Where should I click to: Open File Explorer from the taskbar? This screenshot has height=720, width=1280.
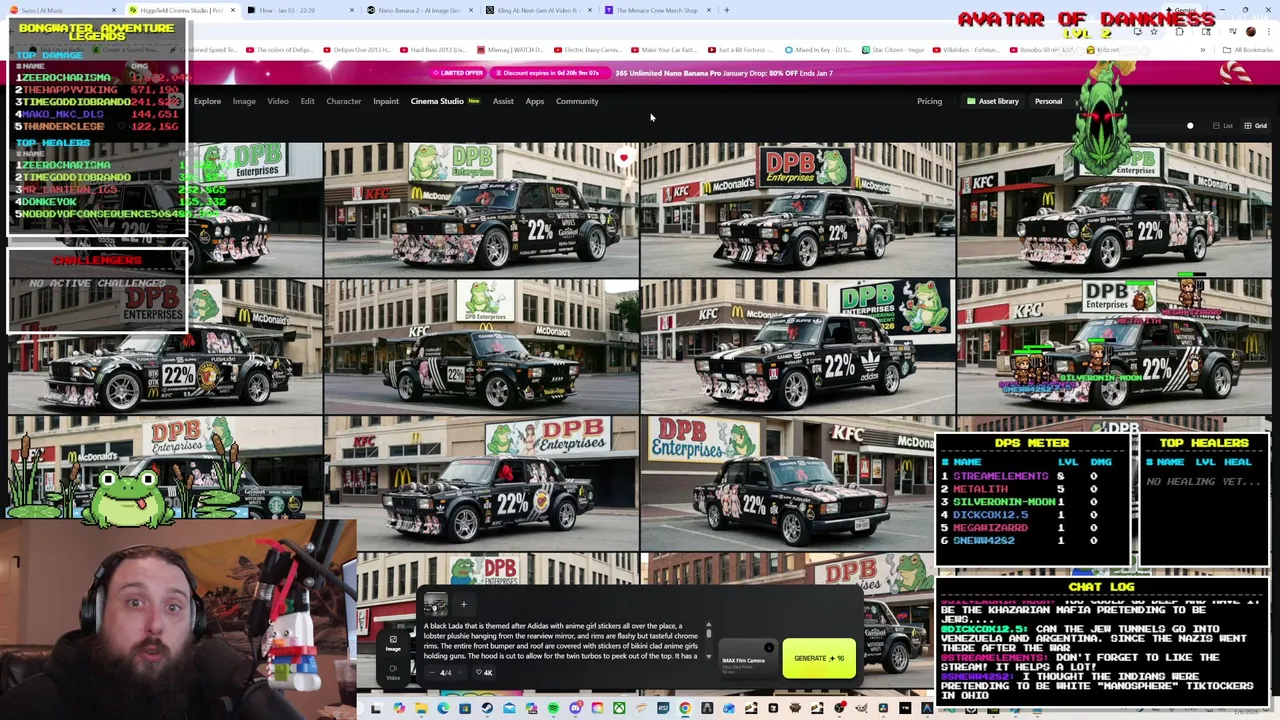click(421, 709)
